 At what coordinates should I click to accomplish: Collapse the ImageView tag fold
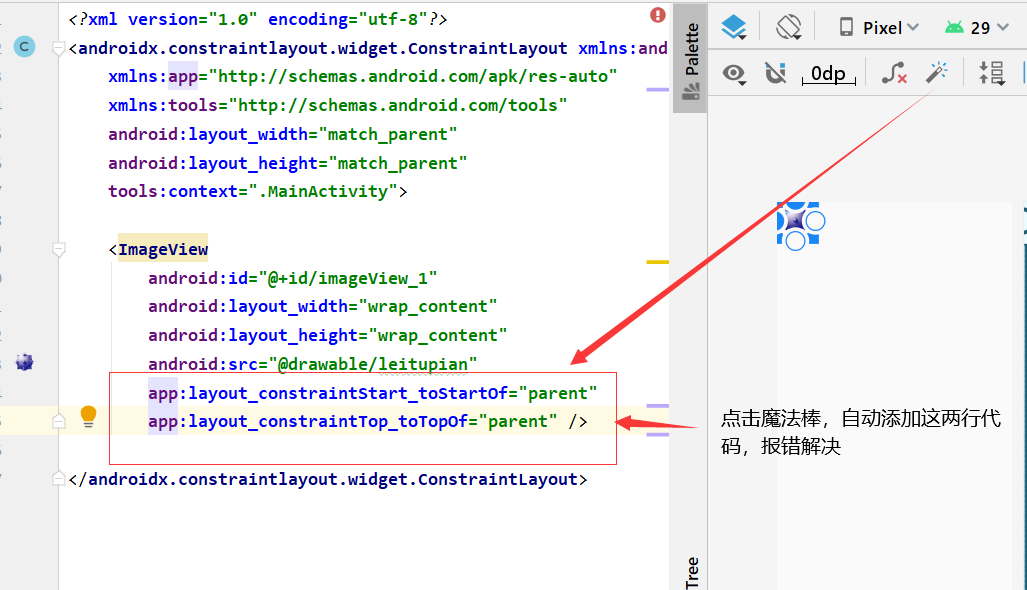[58, 249]
